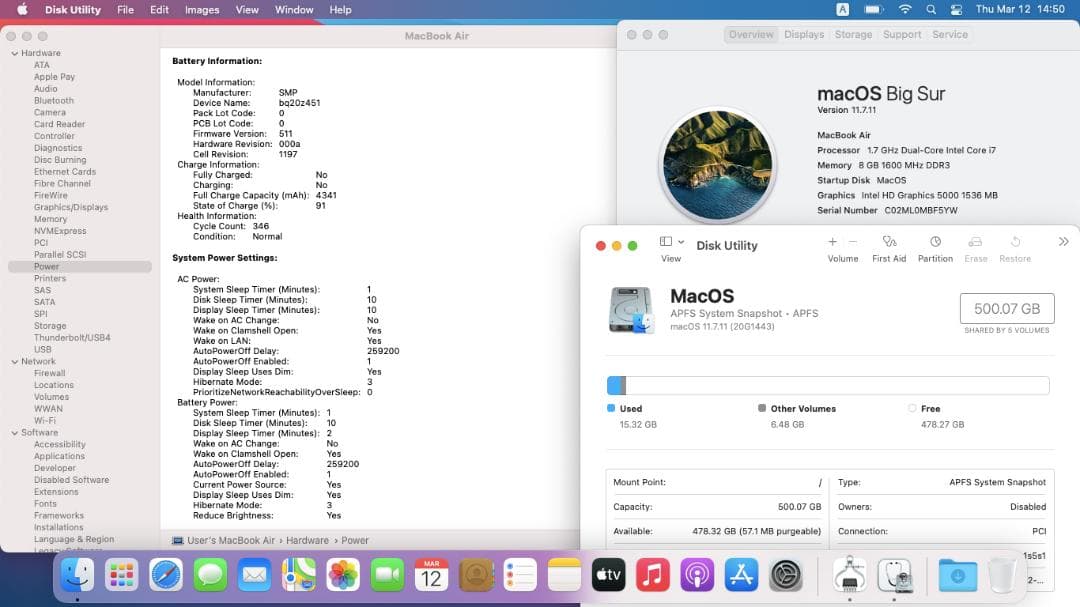Open Calendar showing Mar 12
The image size is (1080, 607).
click(x=431, y=575)
